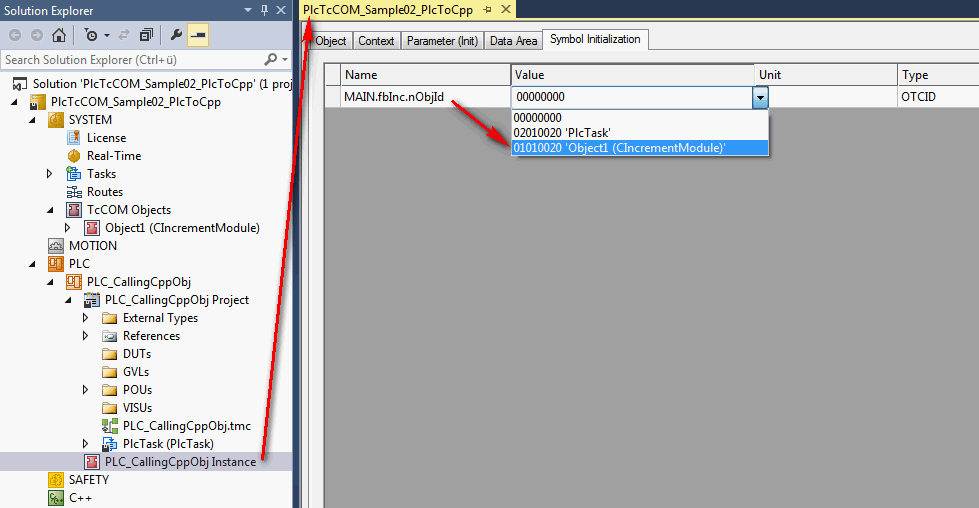Click the PLC_CallingCppObj Instance icon
Screen dimensions: 979x508
tap(92, 462)
